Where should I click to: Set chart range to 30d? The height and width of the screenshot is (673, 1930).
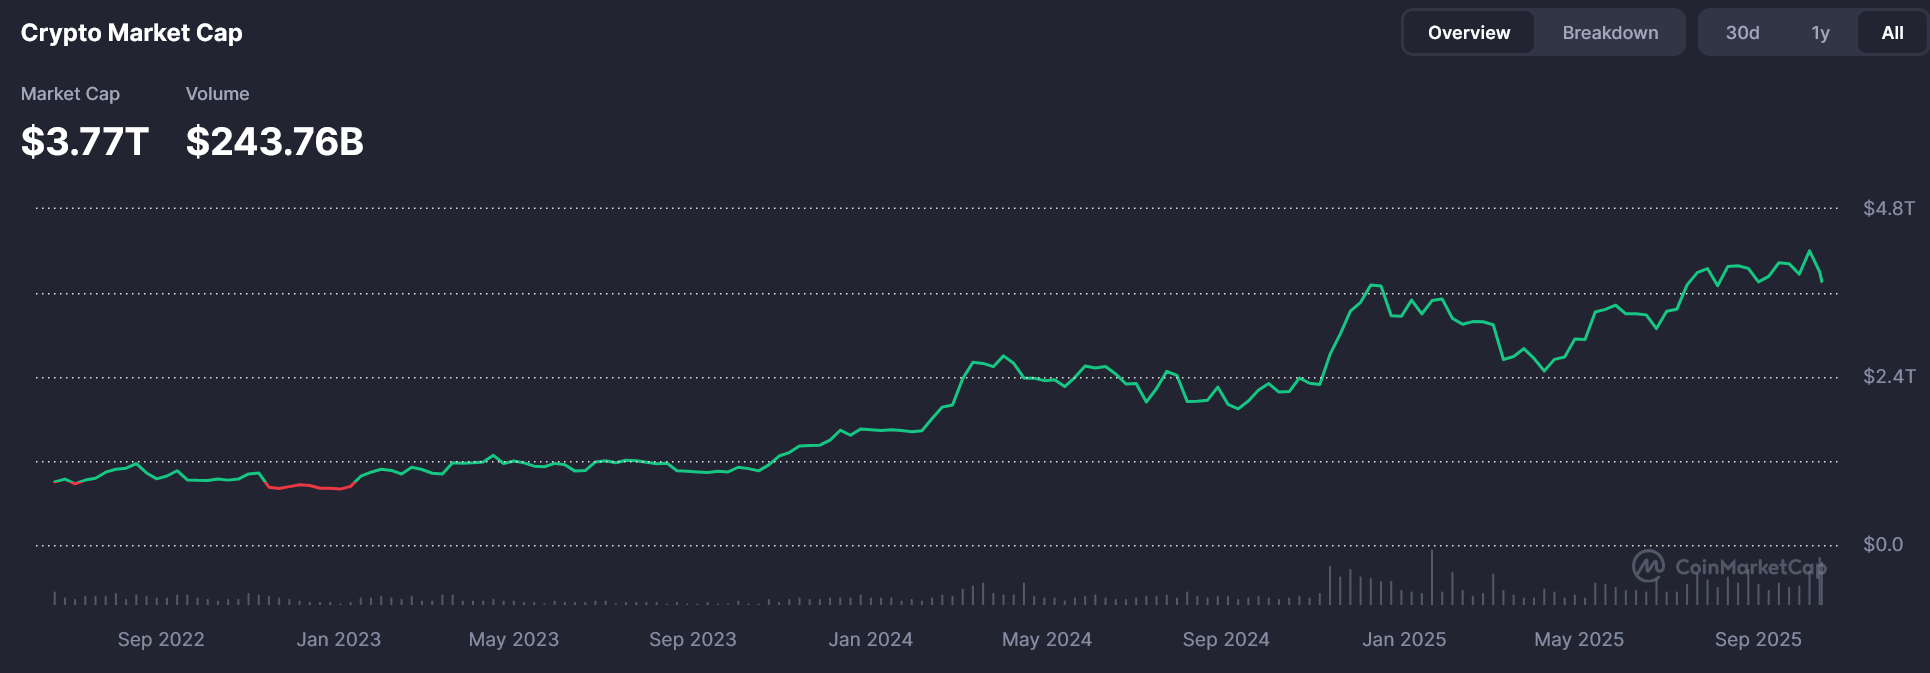coord(1742,33)
